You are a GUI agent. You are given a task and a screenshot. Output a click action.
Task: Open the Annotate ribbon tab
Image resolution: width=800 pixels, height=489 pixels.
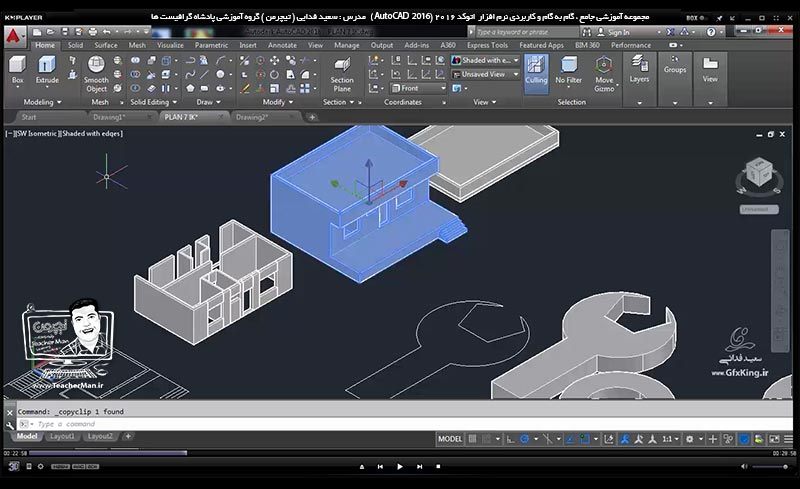(282, 45)
